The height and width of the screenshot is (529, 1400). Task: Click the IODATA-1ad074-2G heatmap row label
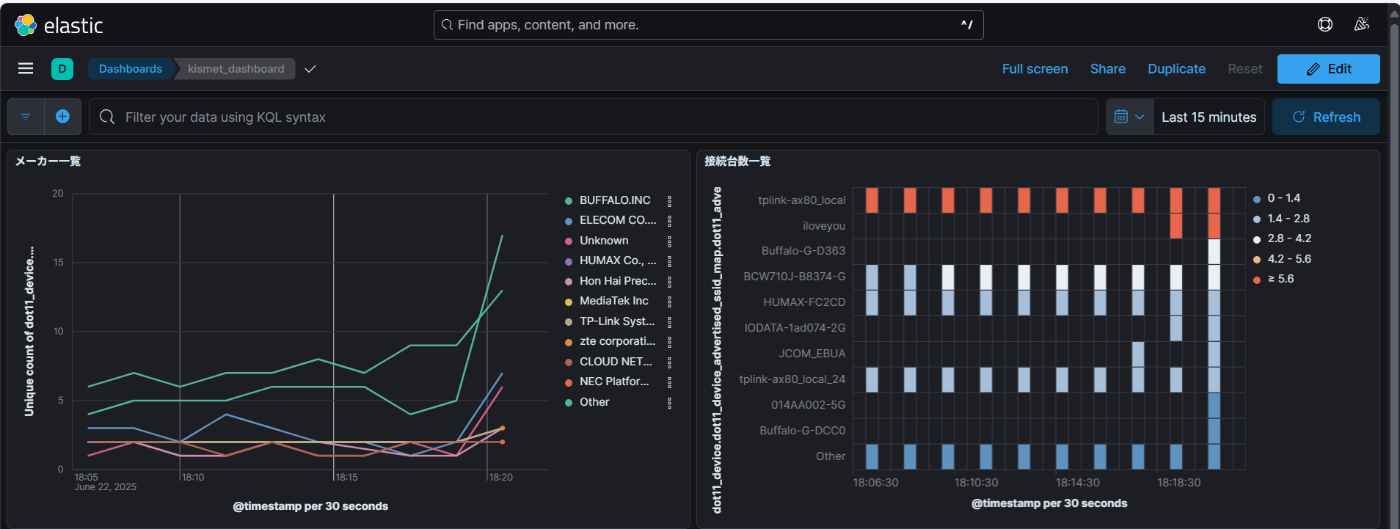pos(795,327)
